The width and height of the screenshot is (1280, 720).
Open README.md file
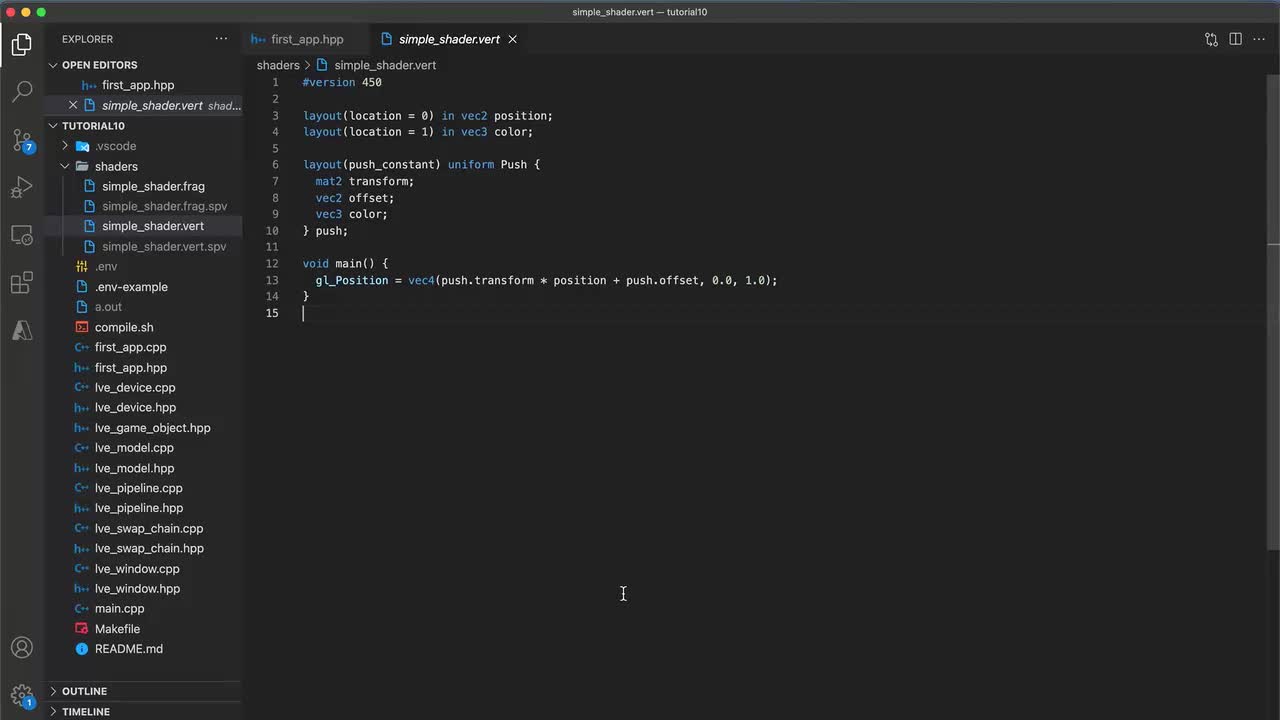click(x=128, y=649)
